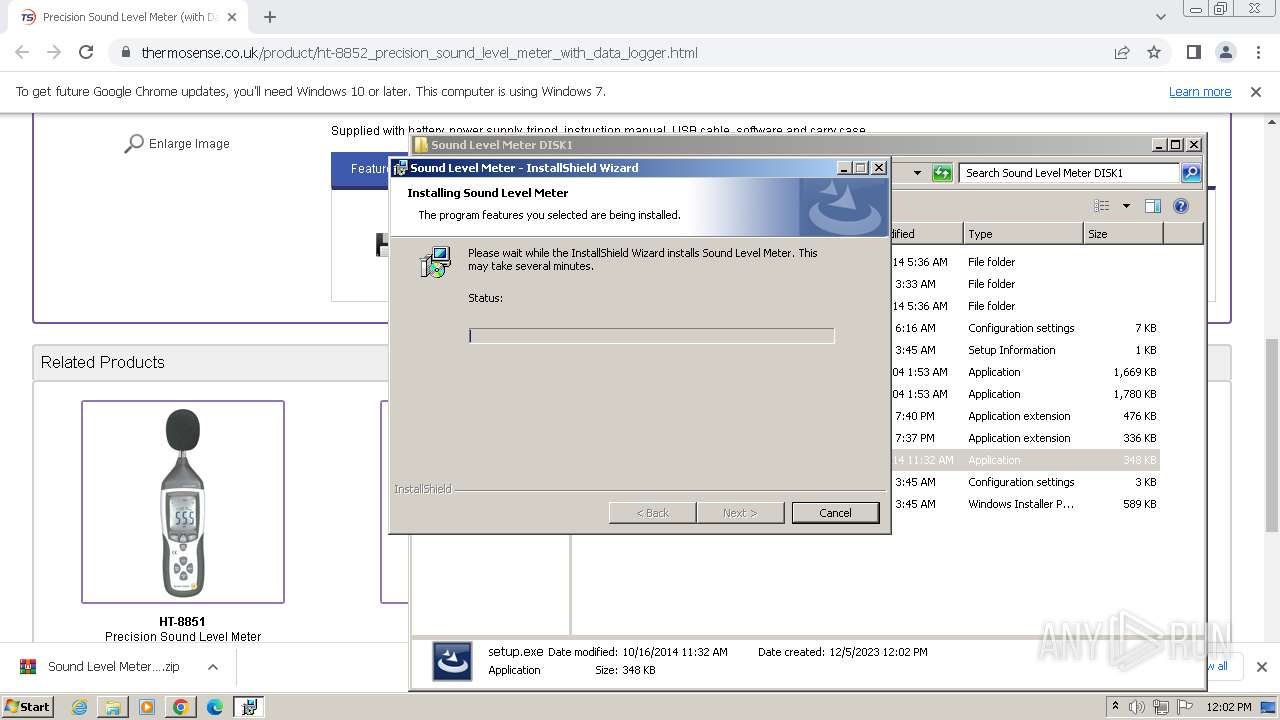The height and width of the screenshot is (720, 1280).
Task: Open the Explorer address bar history dropdown
Action: click(x=917, y=173)
